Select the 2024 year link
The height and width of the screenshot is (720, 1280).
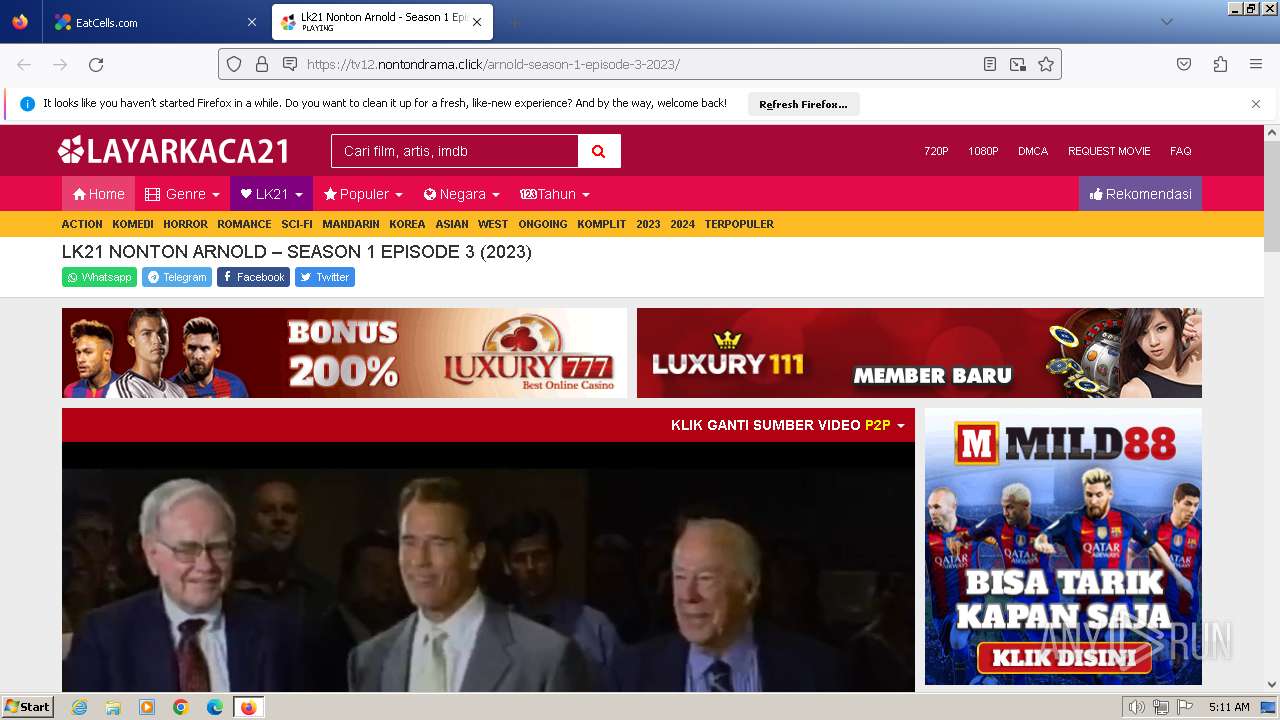[682, 224]
